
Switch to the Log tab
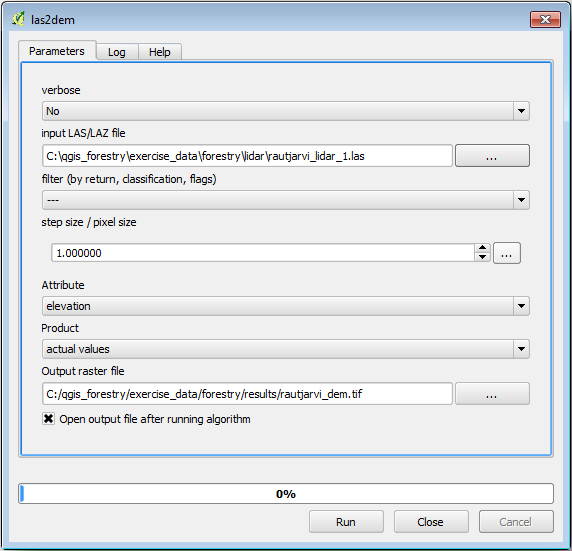click(117, 52)
